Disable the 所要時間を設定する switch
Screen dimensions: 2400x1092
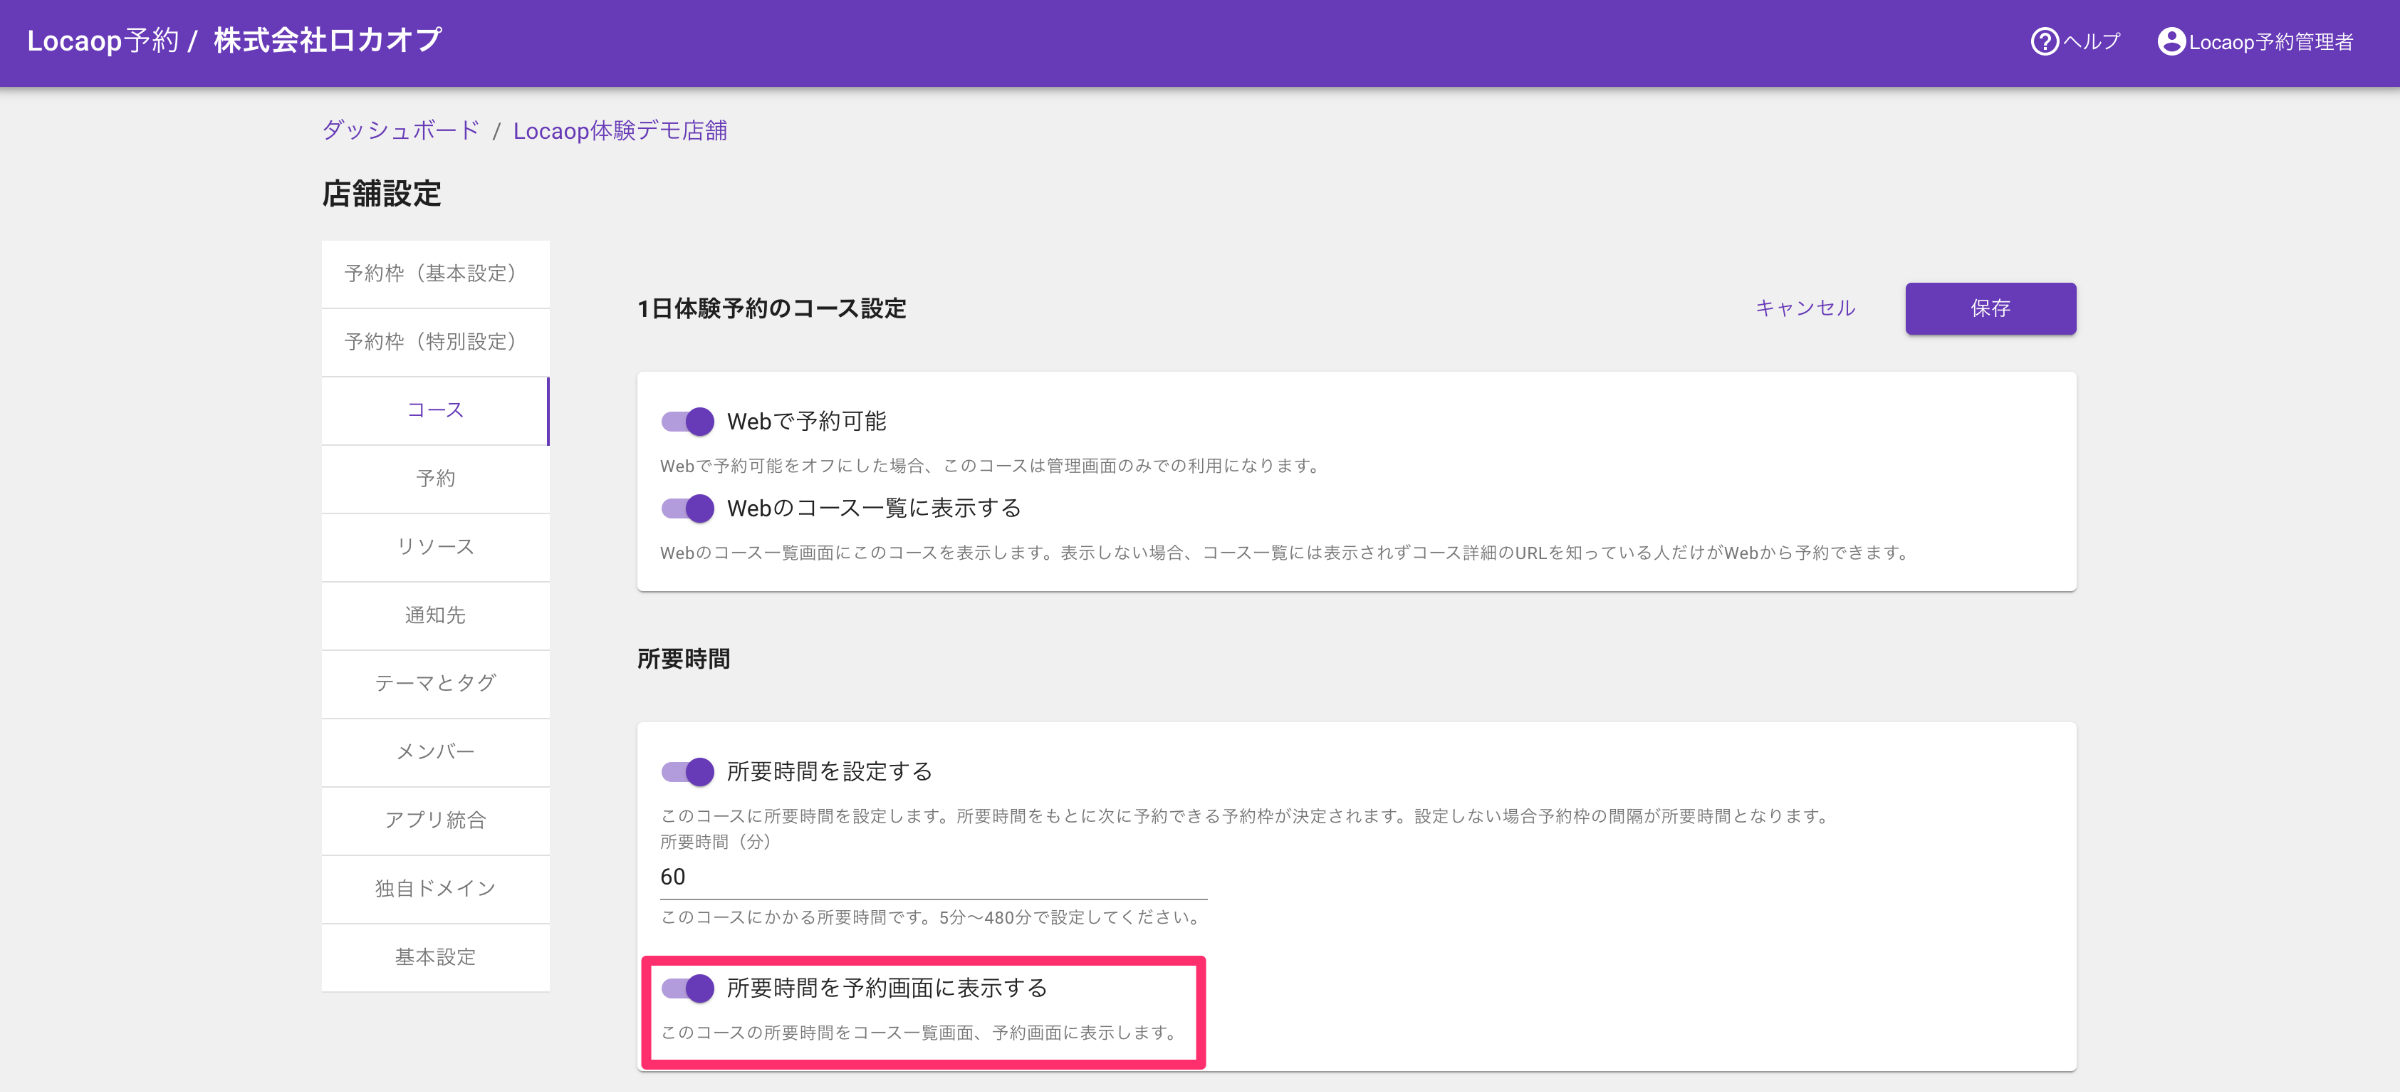pos(688,771)
